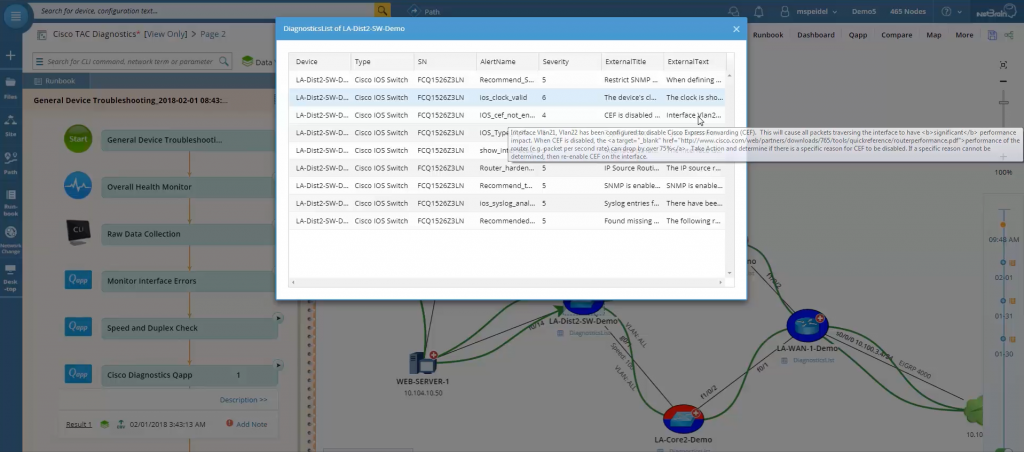This screenshot has height=452, width=1024.
Task: Sort by the Severity column header
Action: click(x=569, y=61)
